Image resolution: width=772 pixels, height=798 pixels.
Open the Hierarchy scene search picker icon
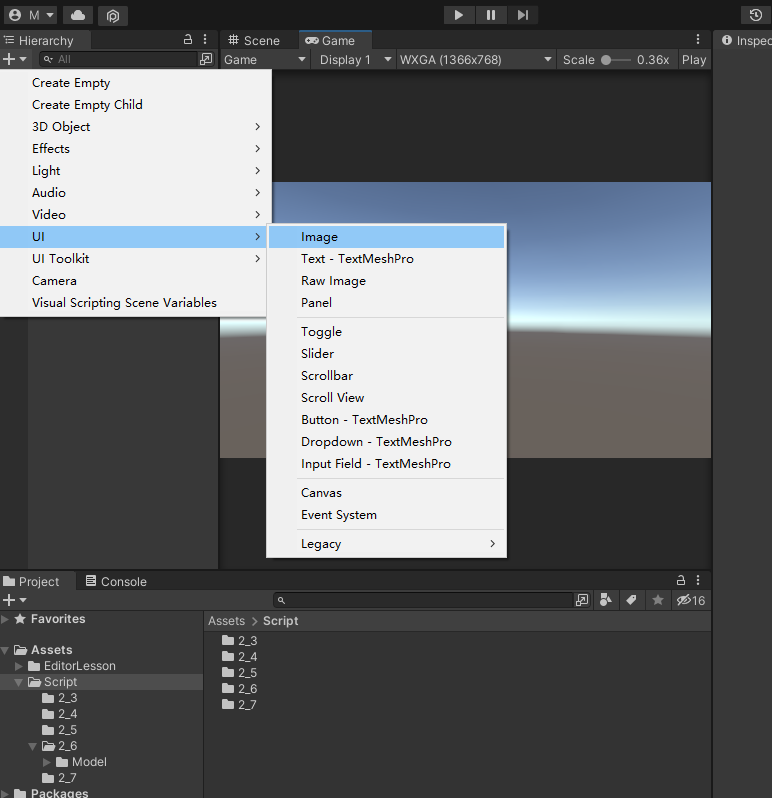(x=206, y=60)
